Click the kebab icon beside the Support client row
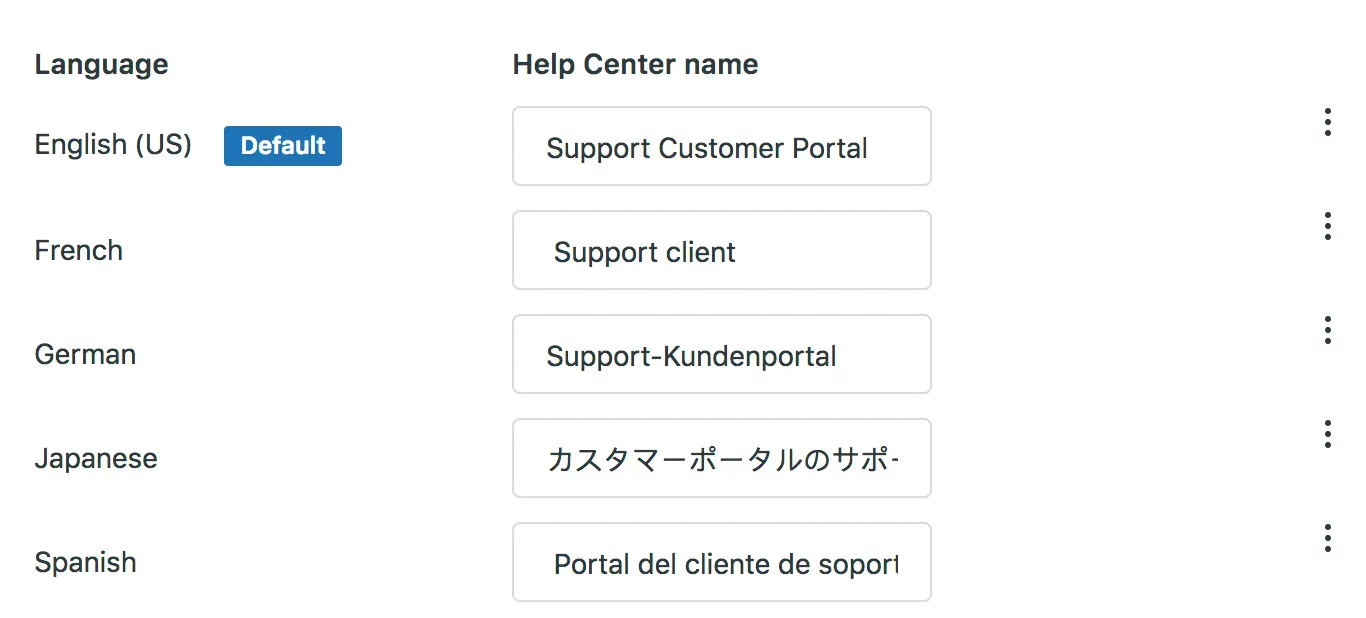This screenshot has height=618, width=1366. click(1328, 226)
